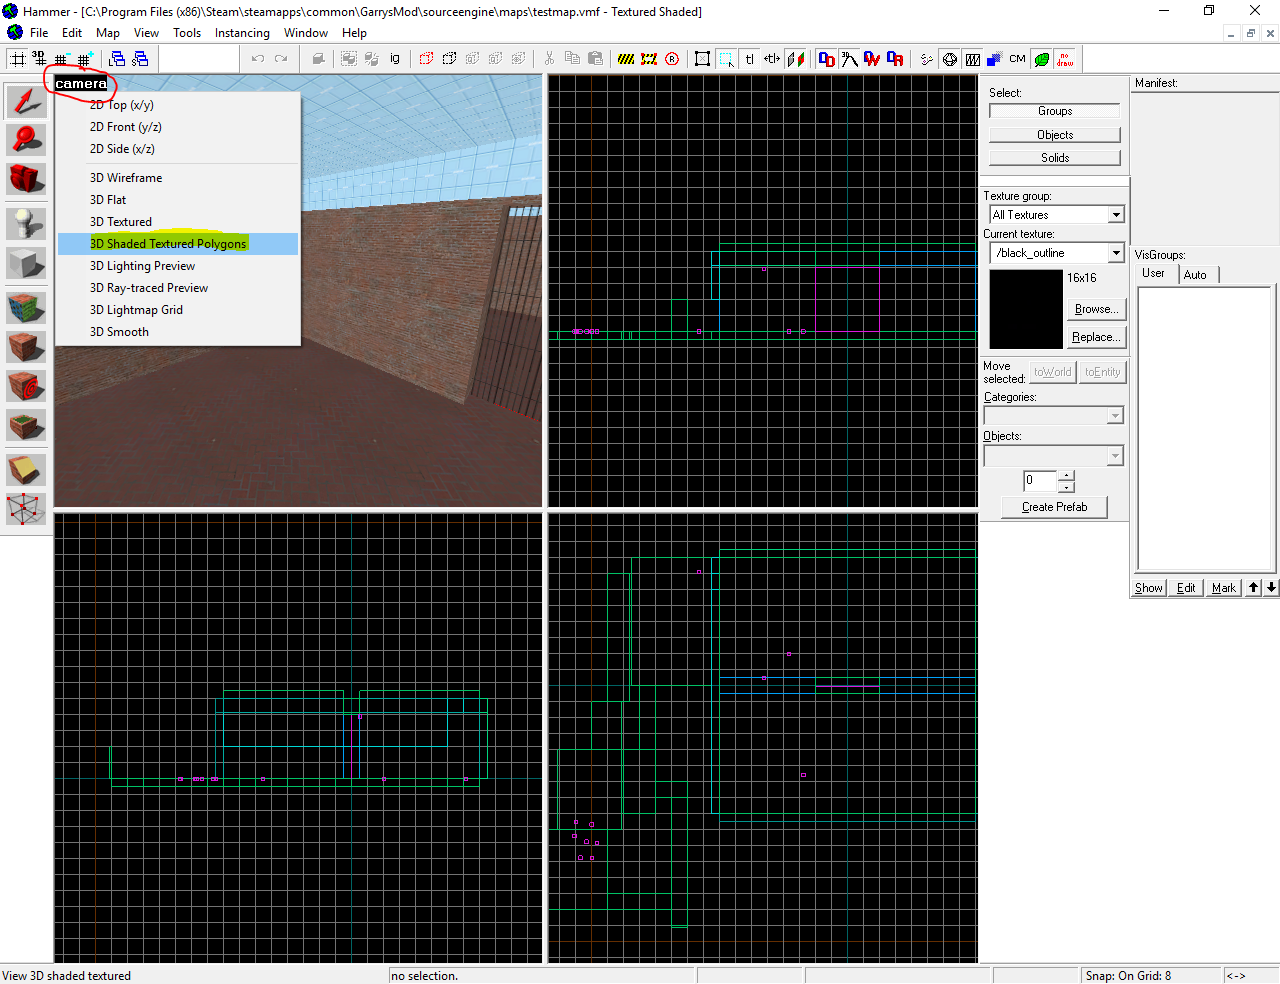
Task: Toggle the Cordon state striped icon
Action: tap(626, 59)
